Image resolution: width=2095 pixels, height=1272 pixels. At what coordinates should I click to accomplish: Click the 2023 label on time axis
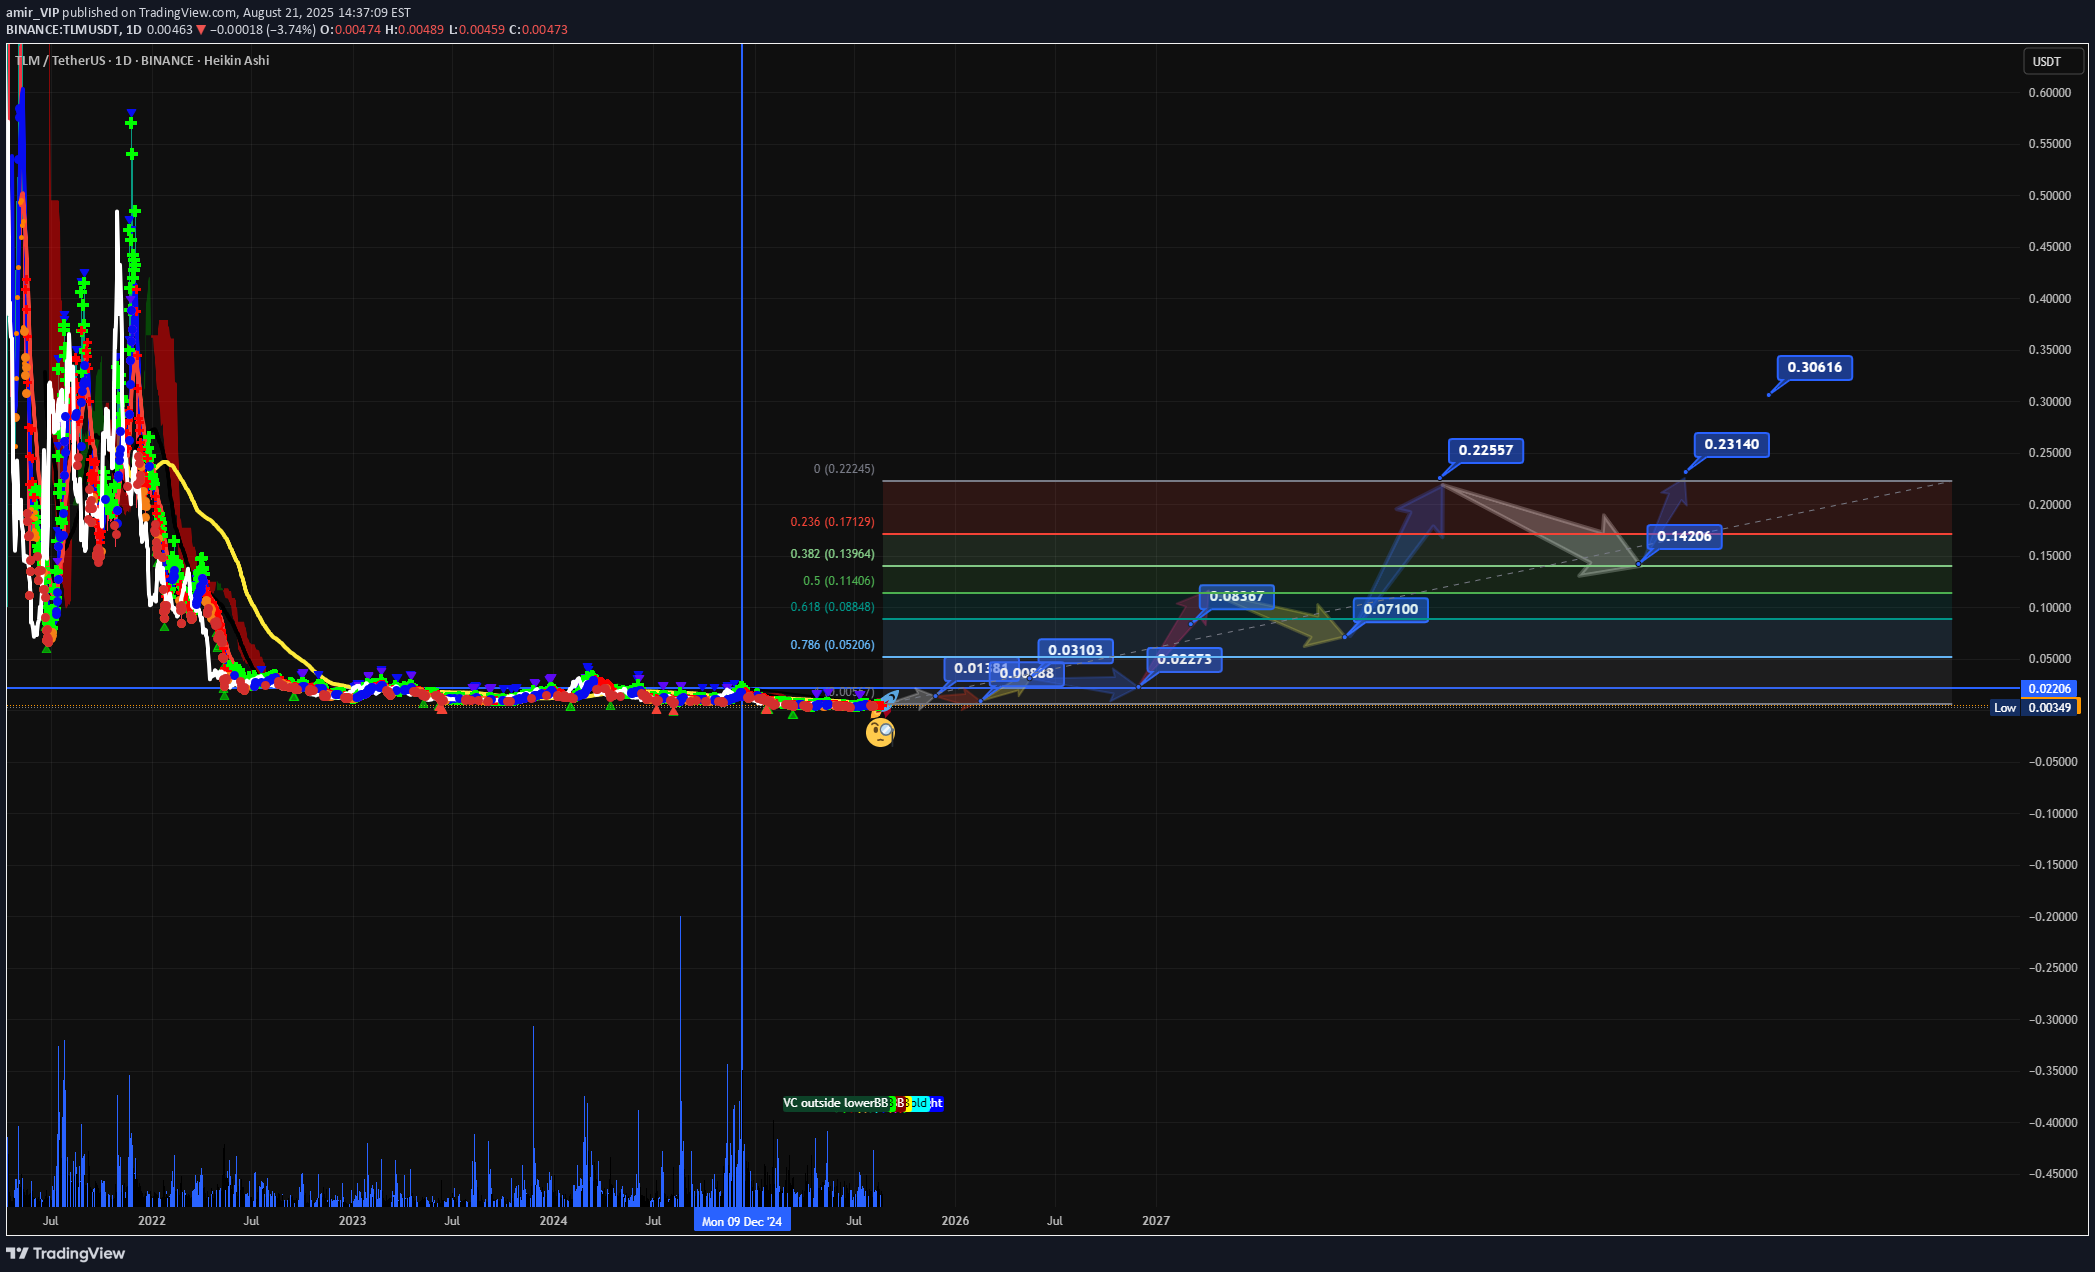tap(352, 1220)
